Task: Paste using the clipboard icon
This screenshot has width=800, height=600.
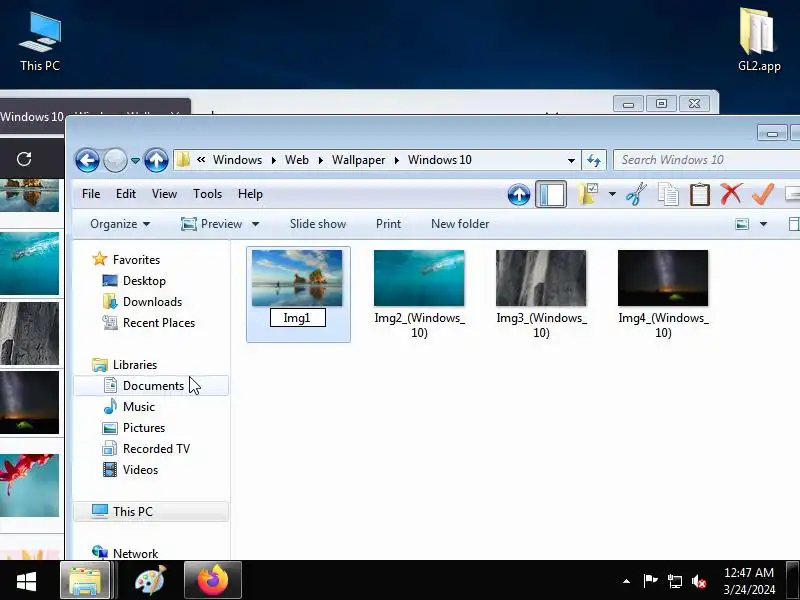Action: coord(699,194)
